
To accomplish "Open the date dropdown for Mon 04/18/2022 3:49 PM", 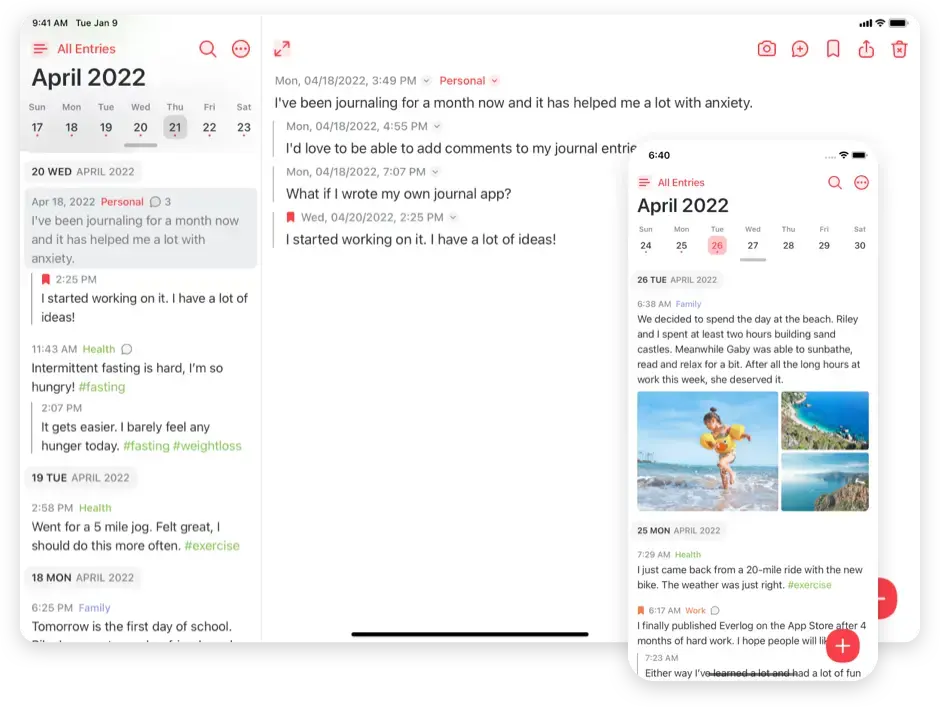I will pos(426,80).
